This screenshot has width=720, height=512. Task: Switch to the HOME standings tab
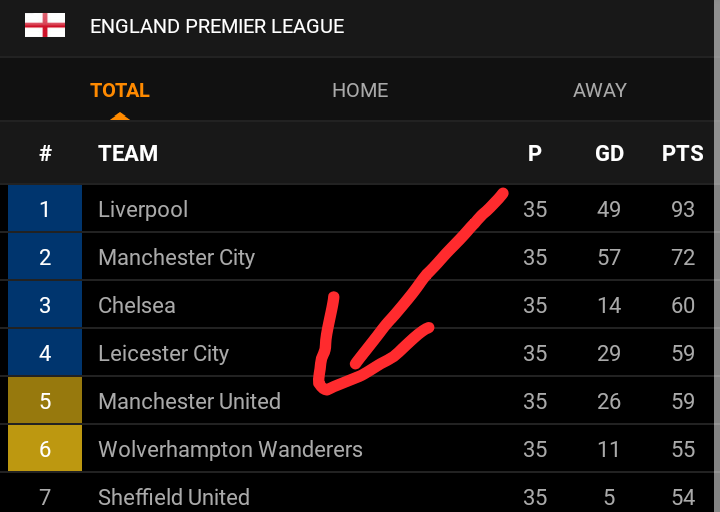360,90
